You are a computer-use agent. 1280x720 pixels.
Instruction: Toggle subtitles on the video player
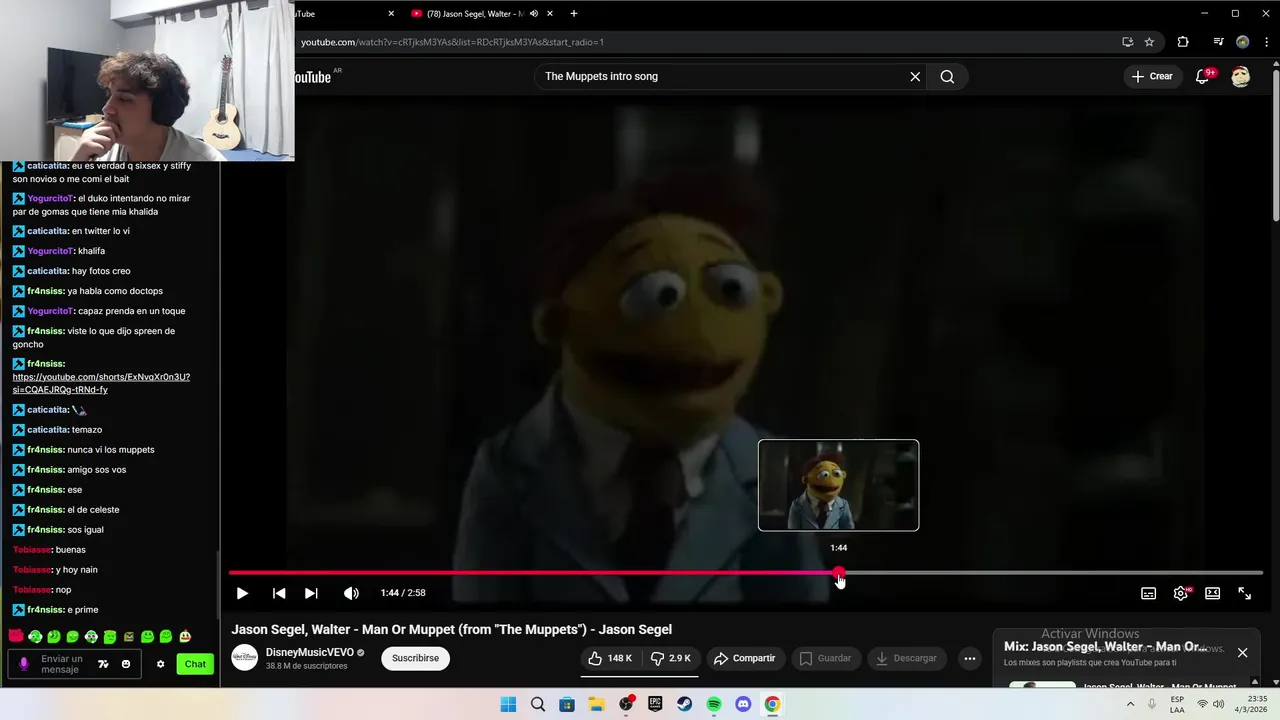click(1149, 593)
